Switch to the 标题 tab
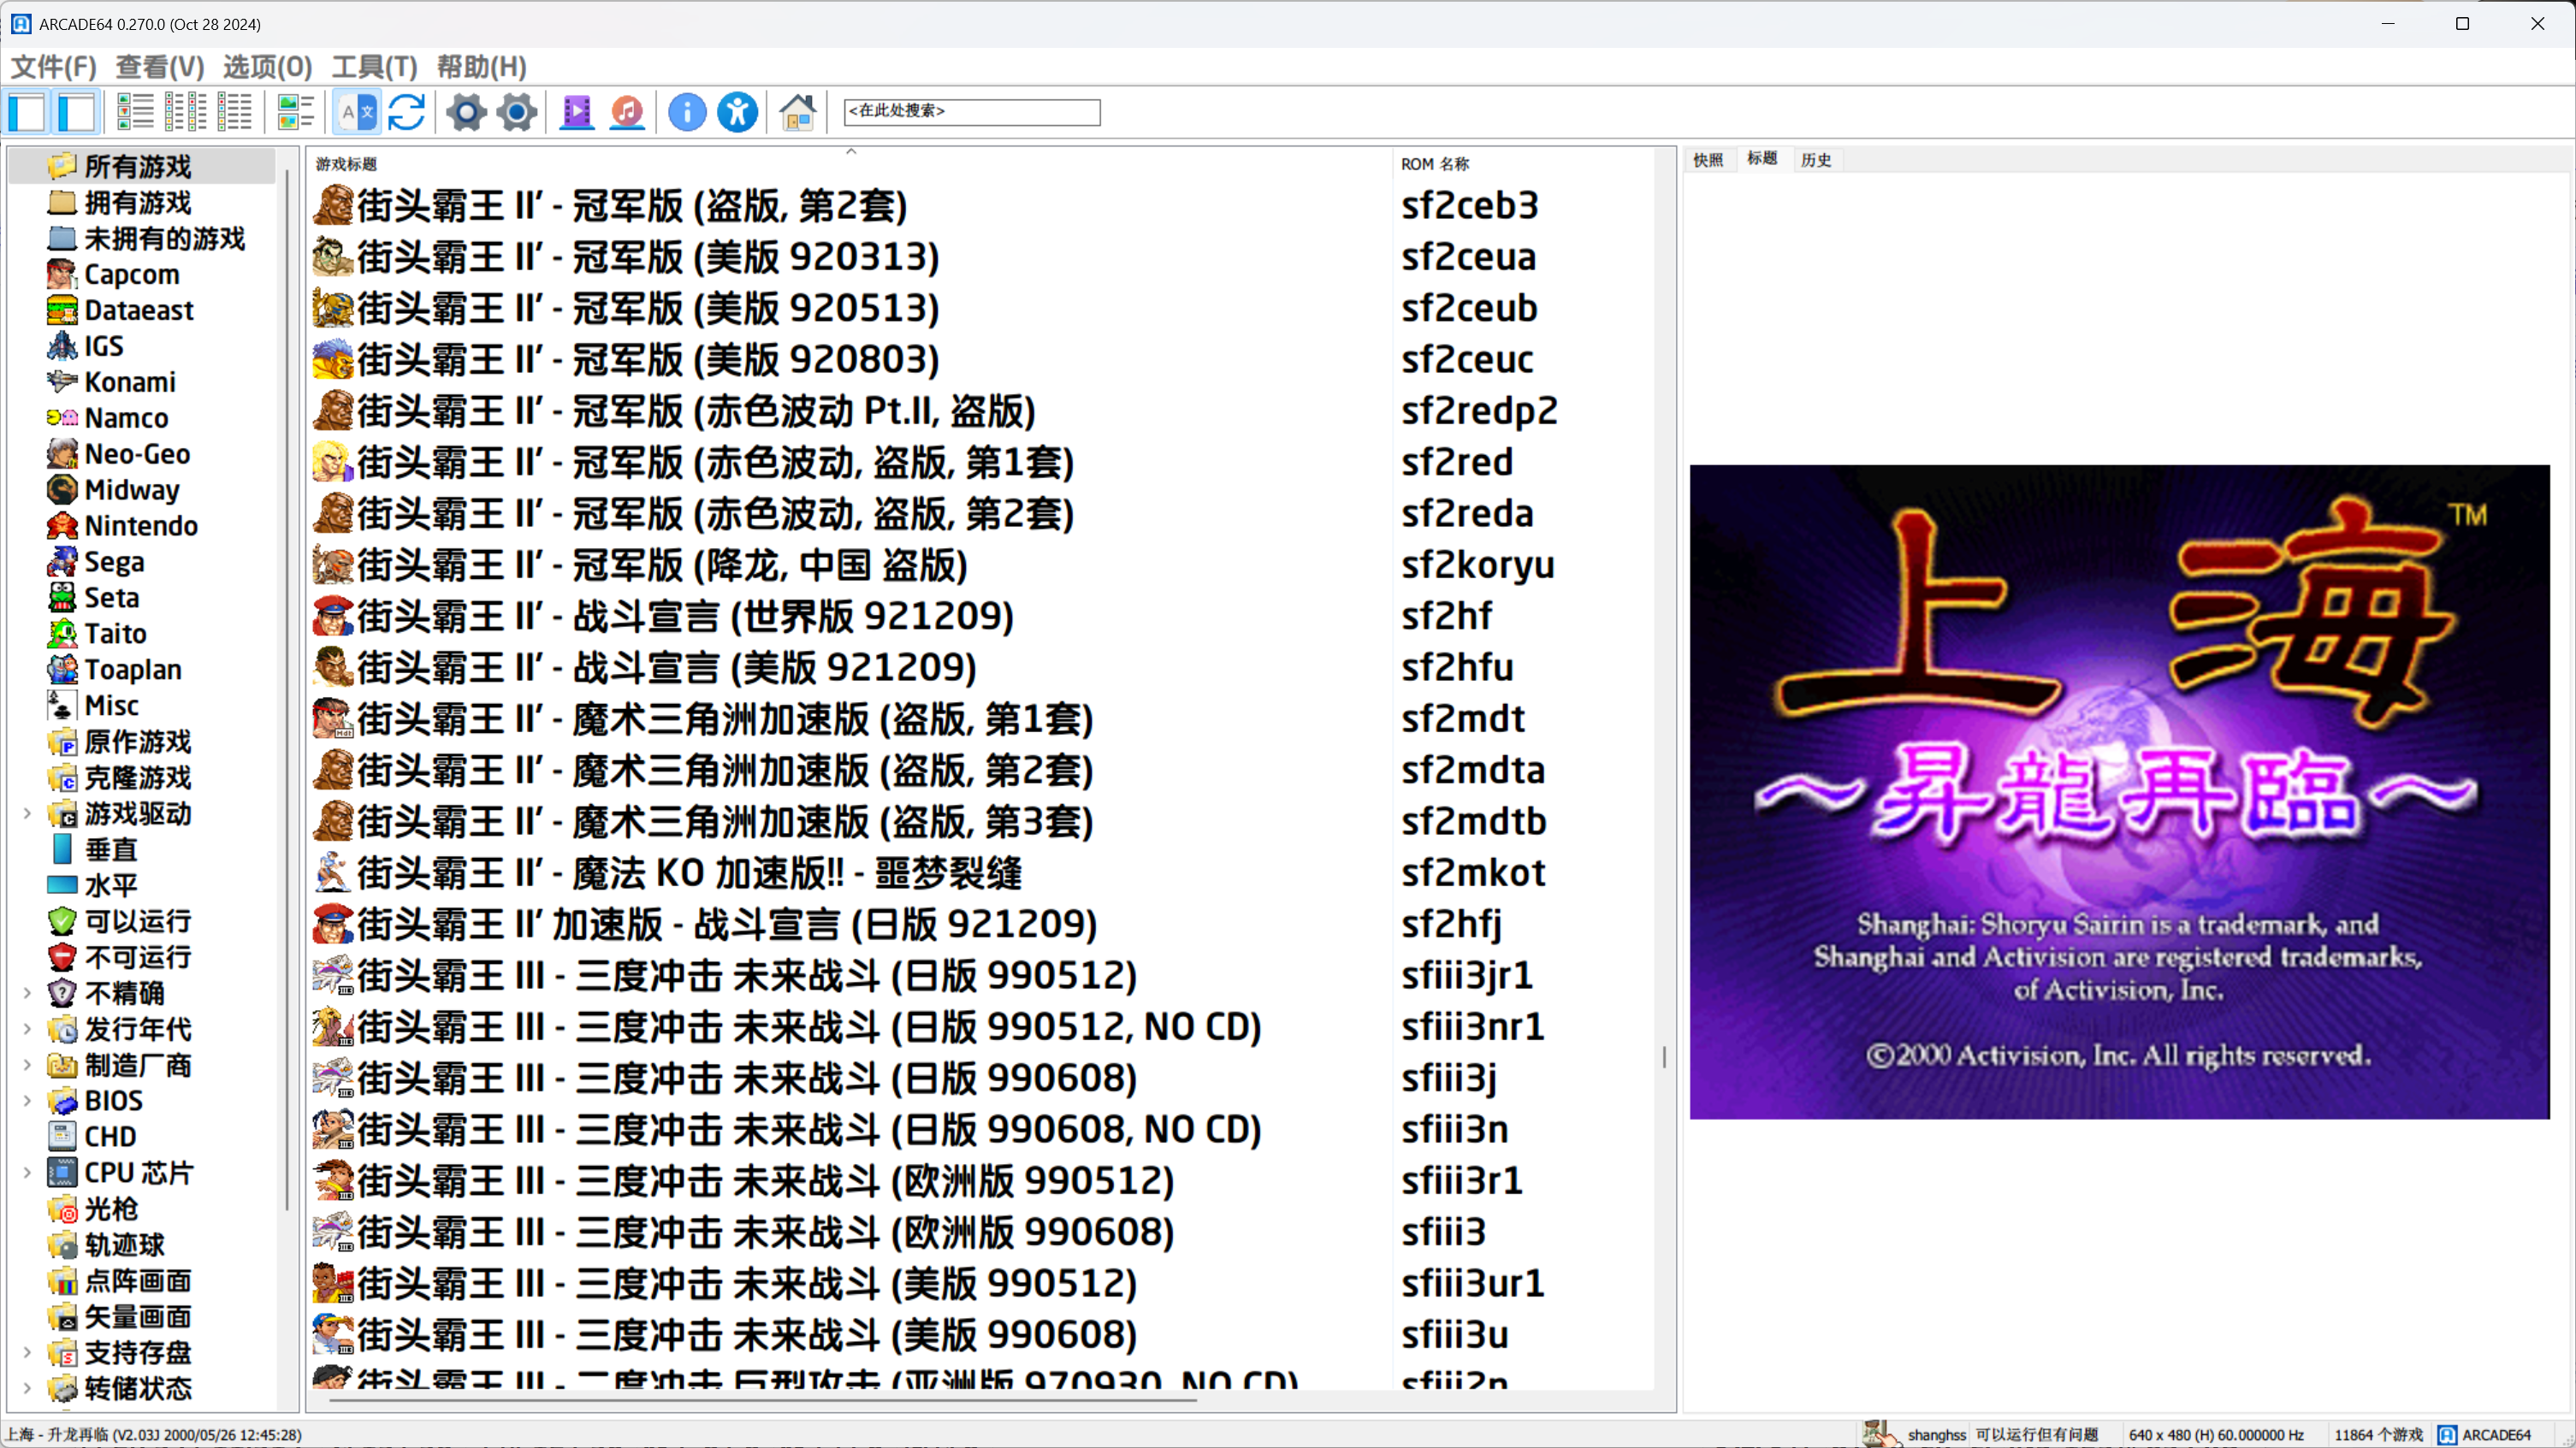This screenshot has width=2576, height=1448. point(1762,158)
